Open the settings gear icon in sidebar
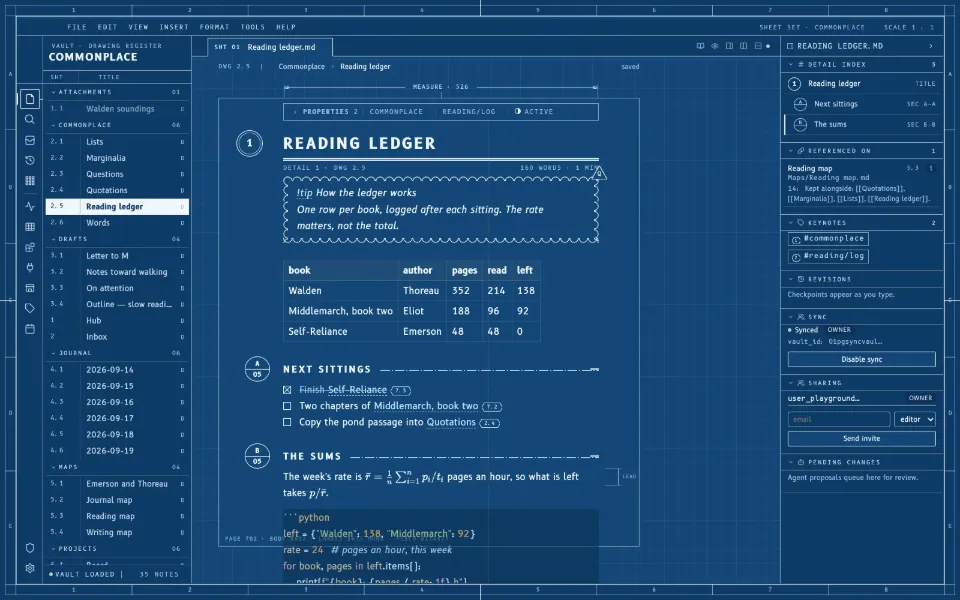960x600 pixels. tap(29, 568)
